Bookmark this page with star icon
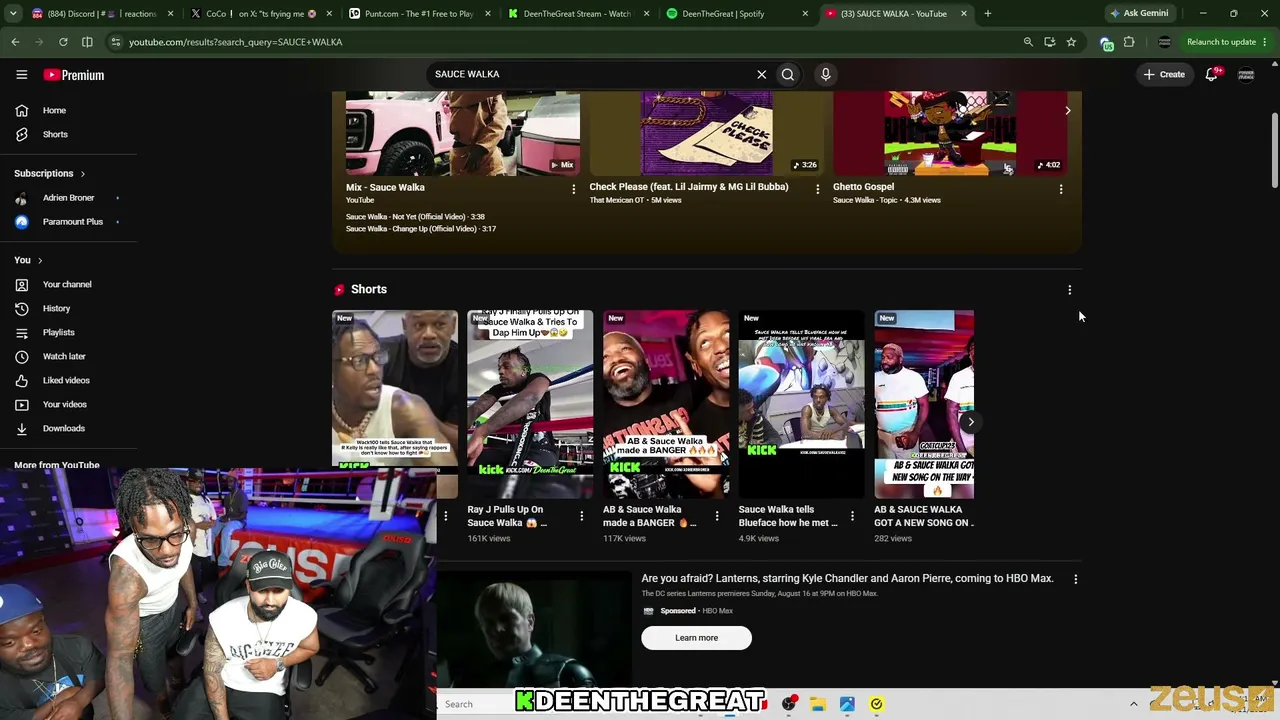Screen dimensions: 1280x720 click(x=1071, y=42)
